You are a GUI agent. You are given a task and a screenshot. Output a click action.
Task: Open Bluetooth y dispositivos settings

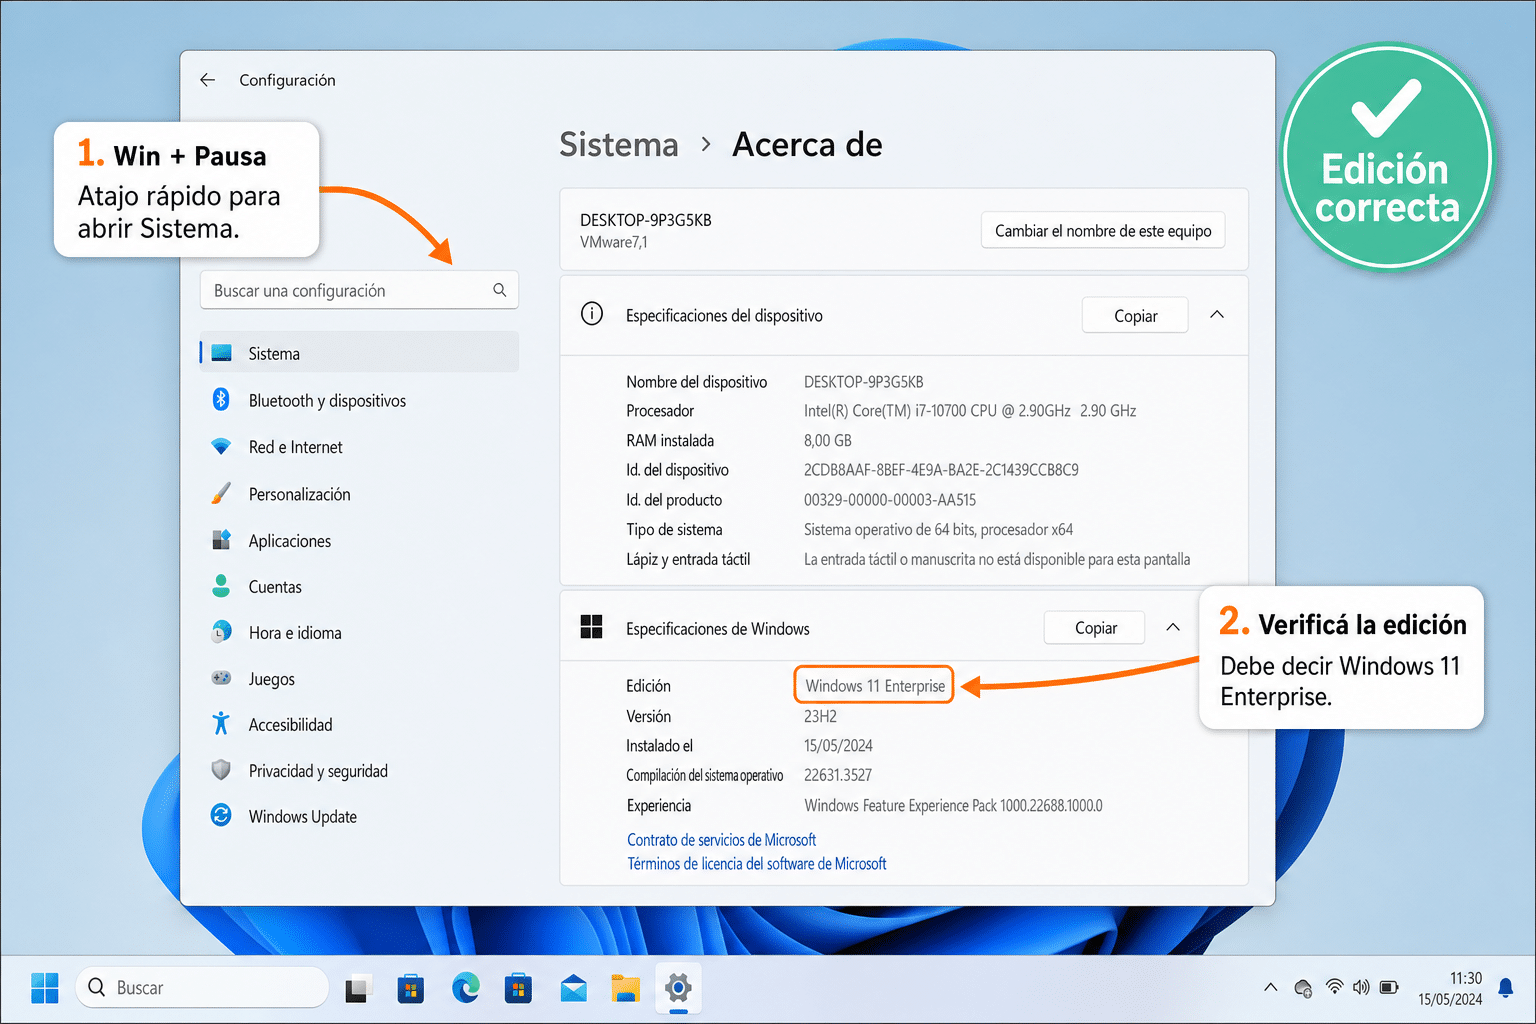point(359,400)
